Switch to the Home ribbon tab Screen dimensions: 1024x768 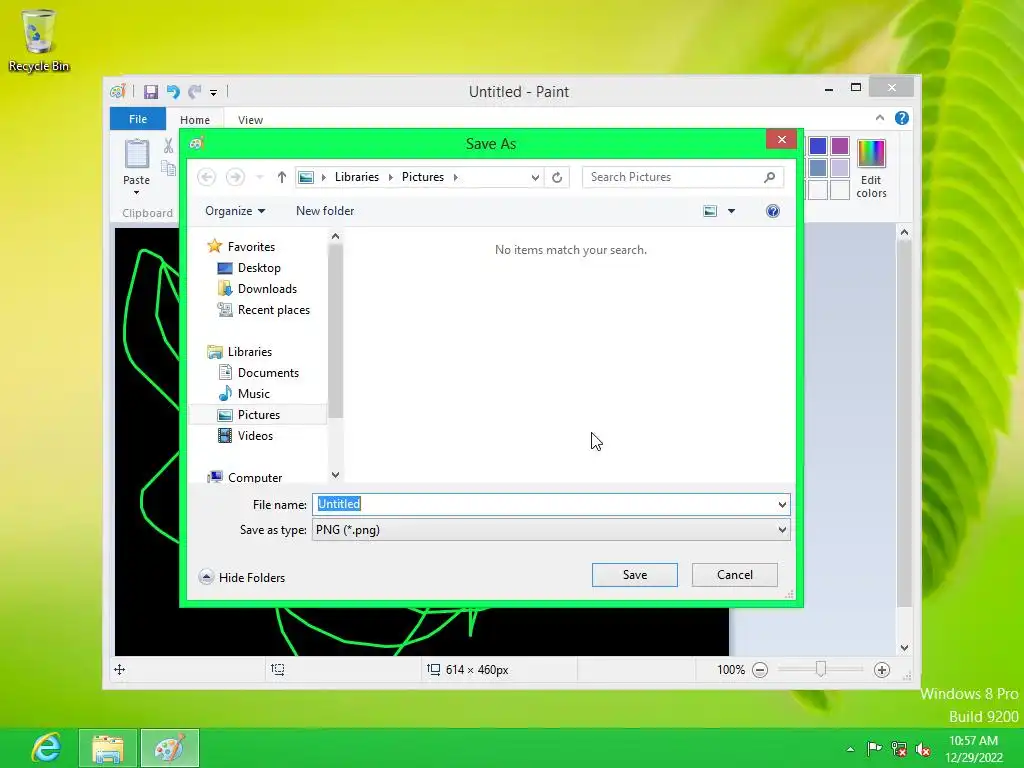coord(195,120)
